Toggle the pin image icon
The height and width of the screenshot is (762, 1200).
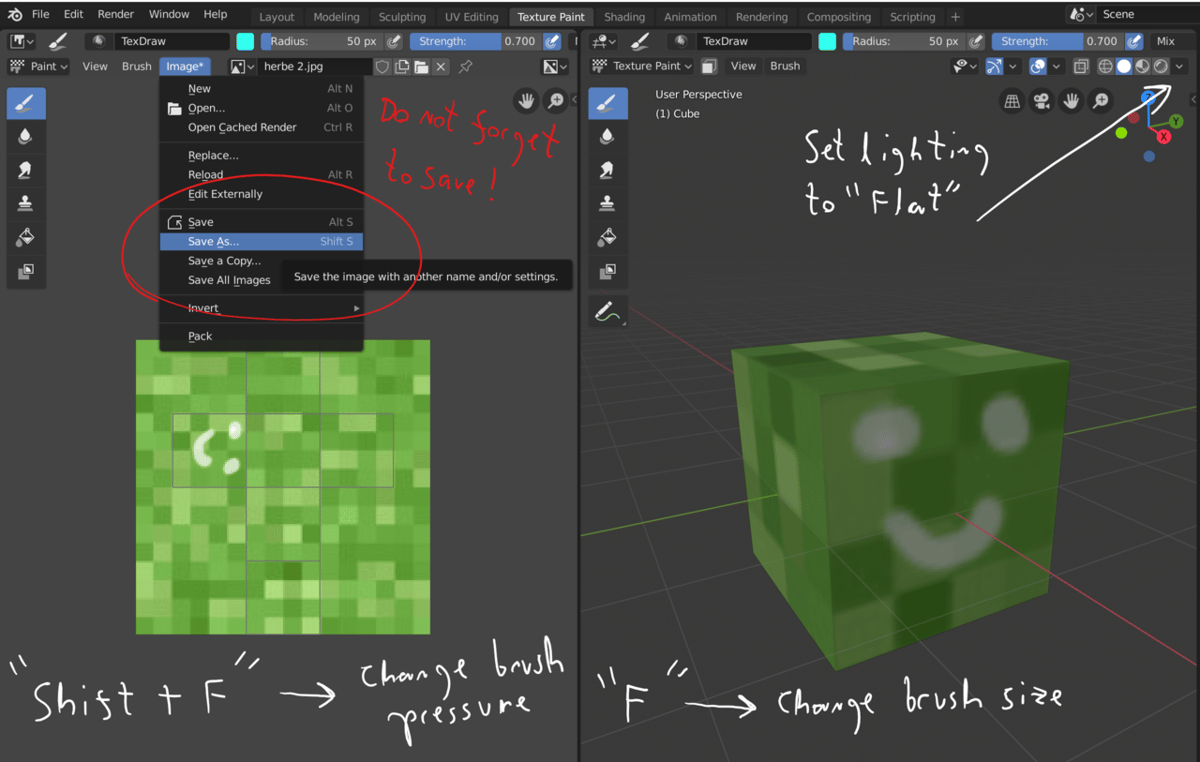click(466, 67)
